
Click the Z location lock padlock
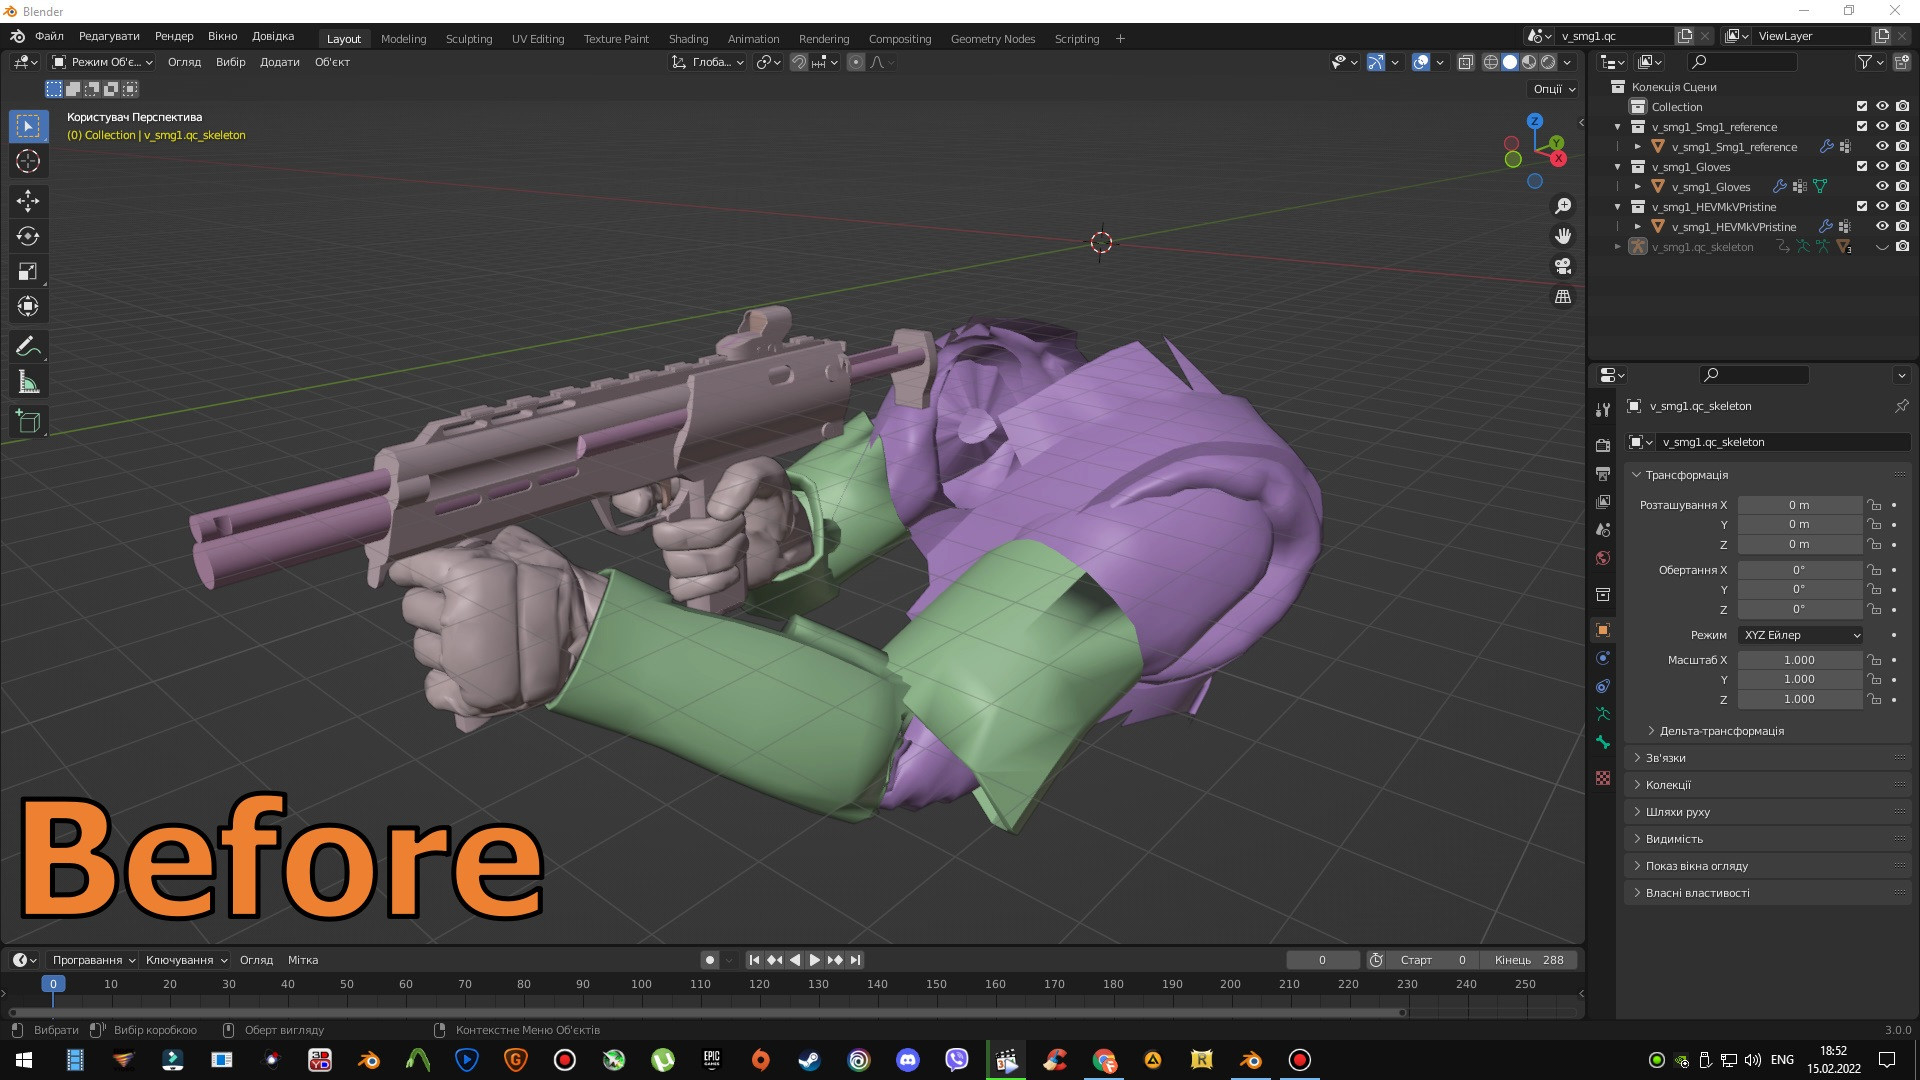1874,544
